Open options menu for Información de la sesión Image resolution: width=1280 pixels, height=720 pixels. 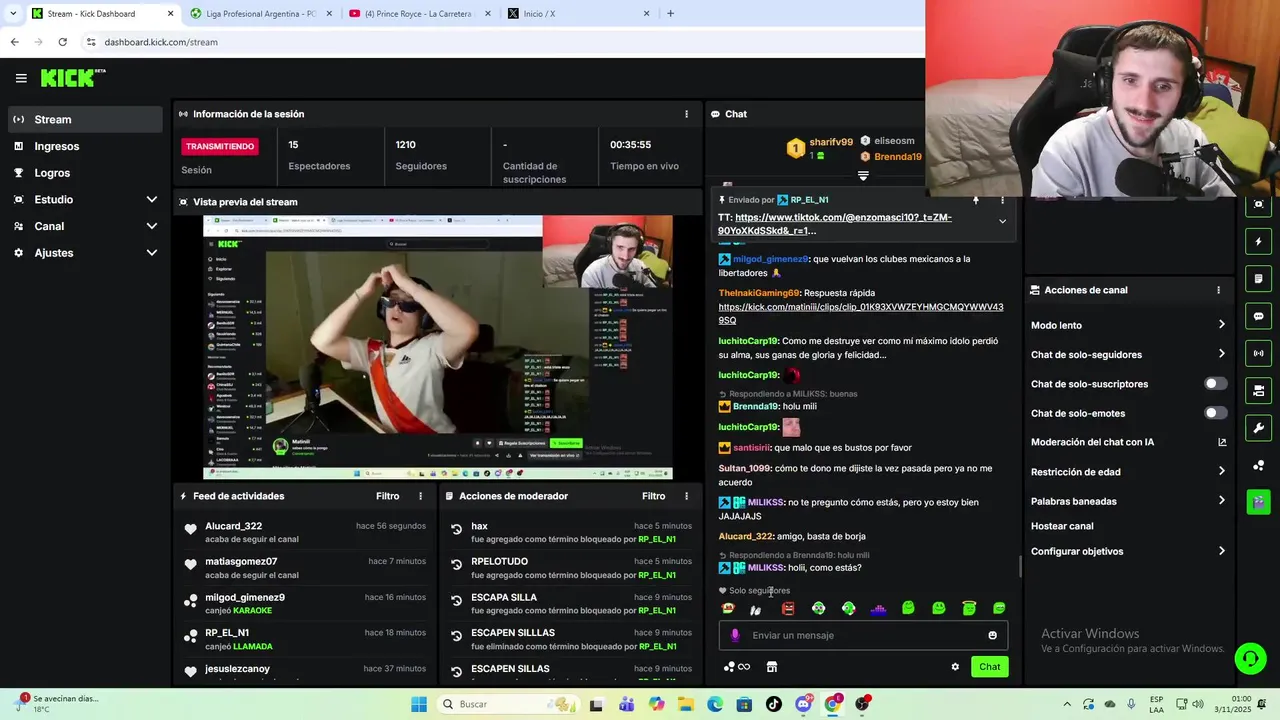tap(686, 114)
